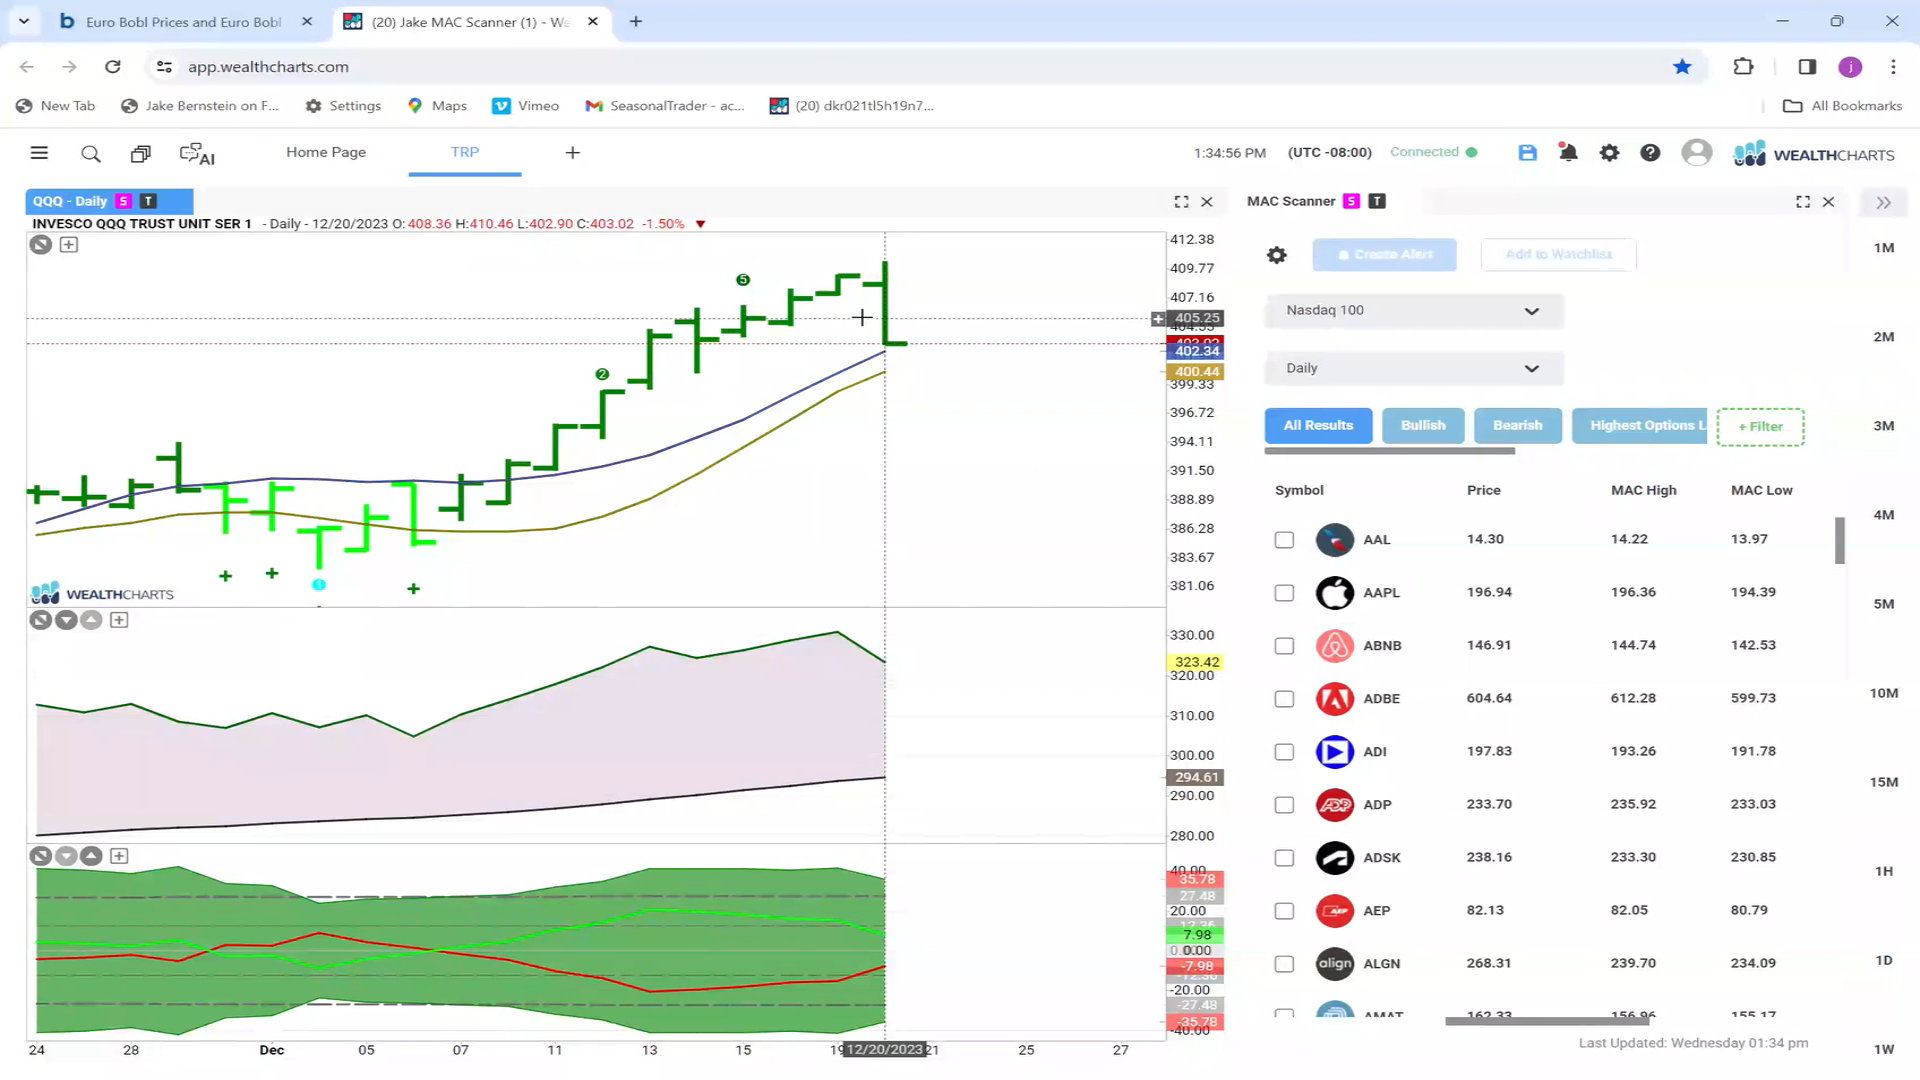Hide indicators on the price pane
Screen dimensions: 1920x1080
click(41, 245)
